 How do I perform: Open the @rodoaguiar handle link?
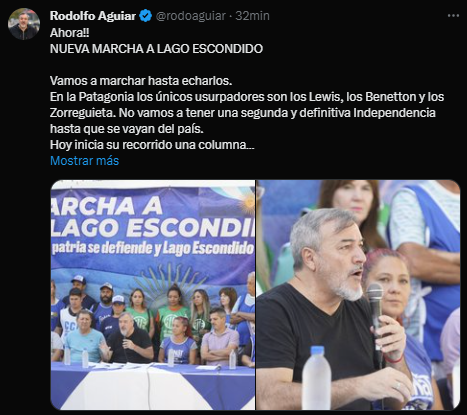(x=191, y=16)
